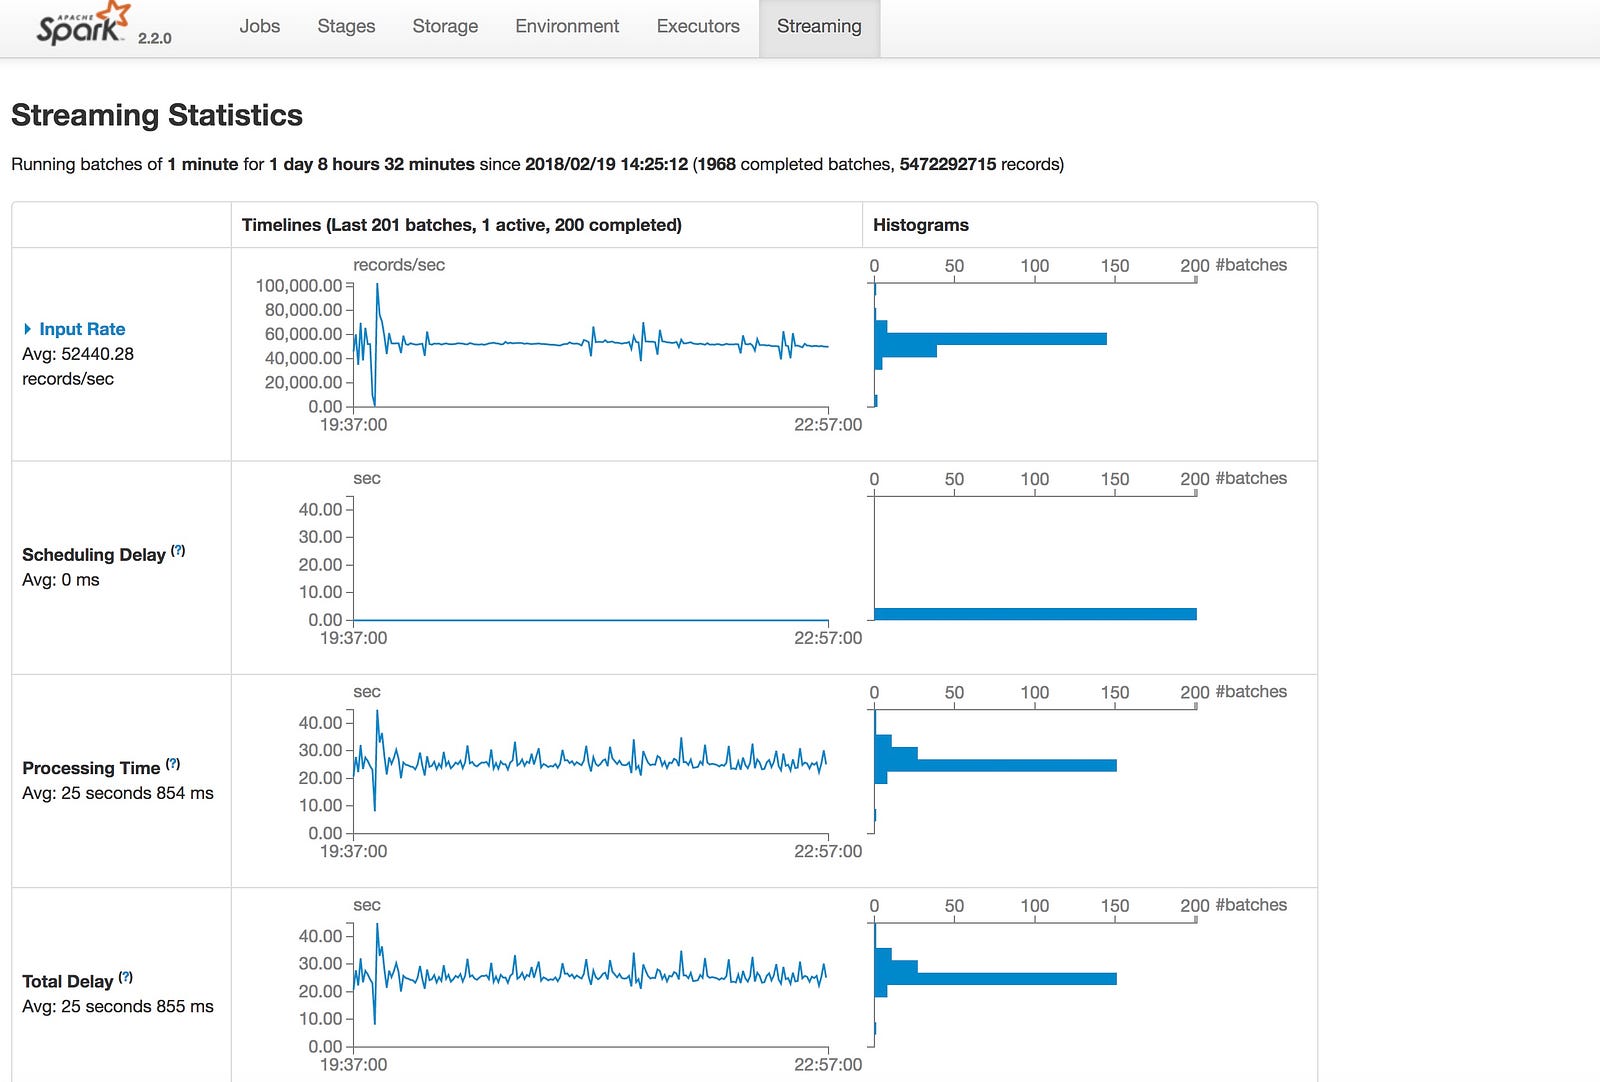1600x1082 pixels.
Task: Click the Spark version 2.2.0 text
Action: (x=155, y=38)
